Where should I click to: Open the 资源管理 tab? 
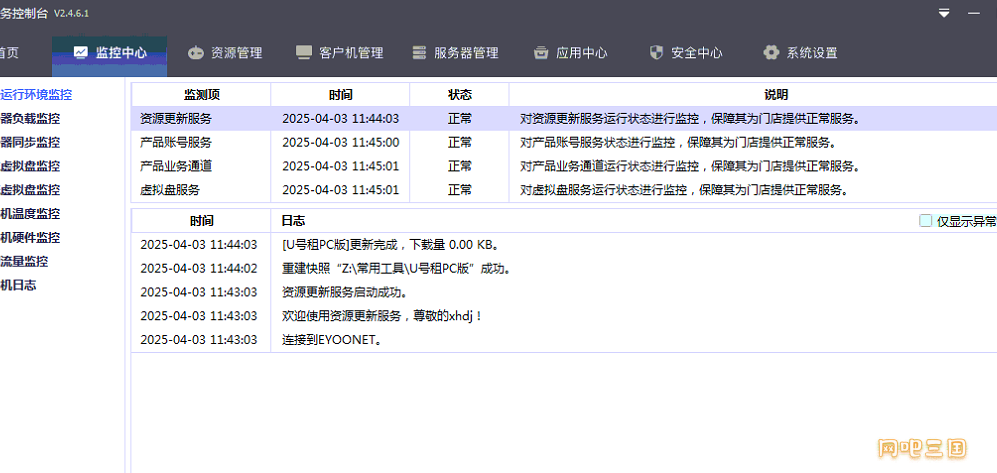coord(225,53)
